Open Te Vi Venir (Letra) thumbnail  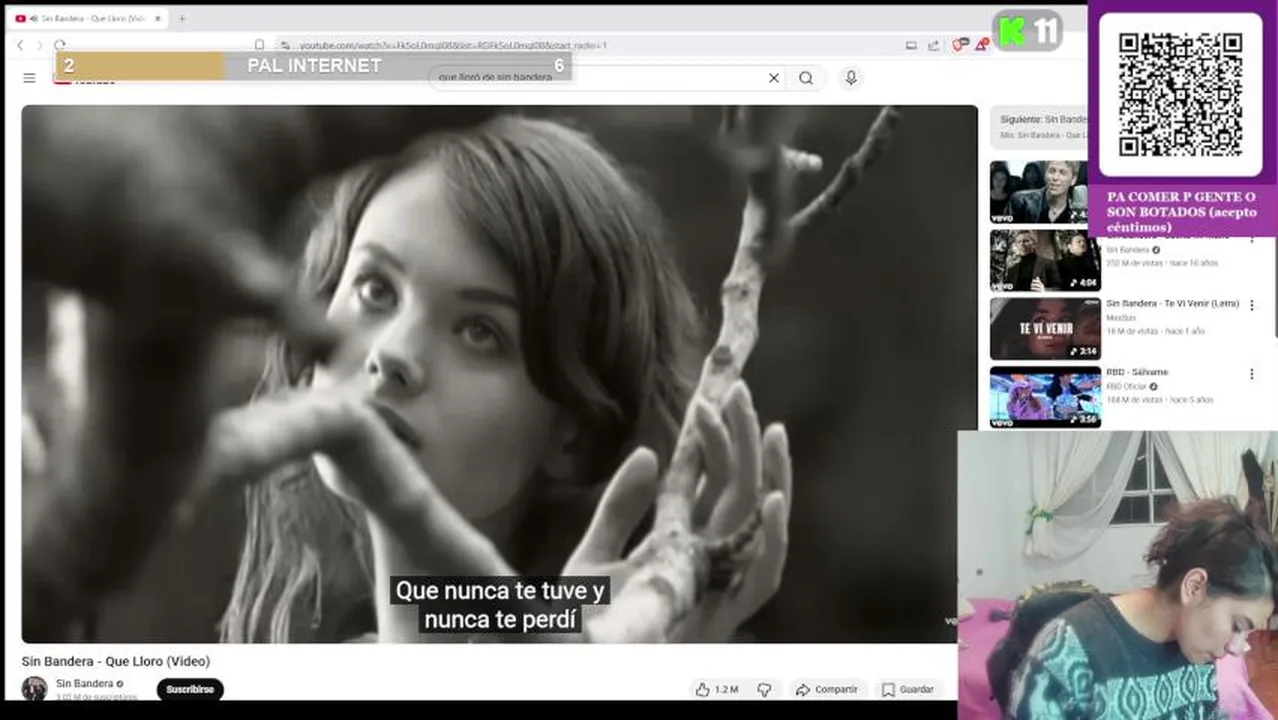1045,329
